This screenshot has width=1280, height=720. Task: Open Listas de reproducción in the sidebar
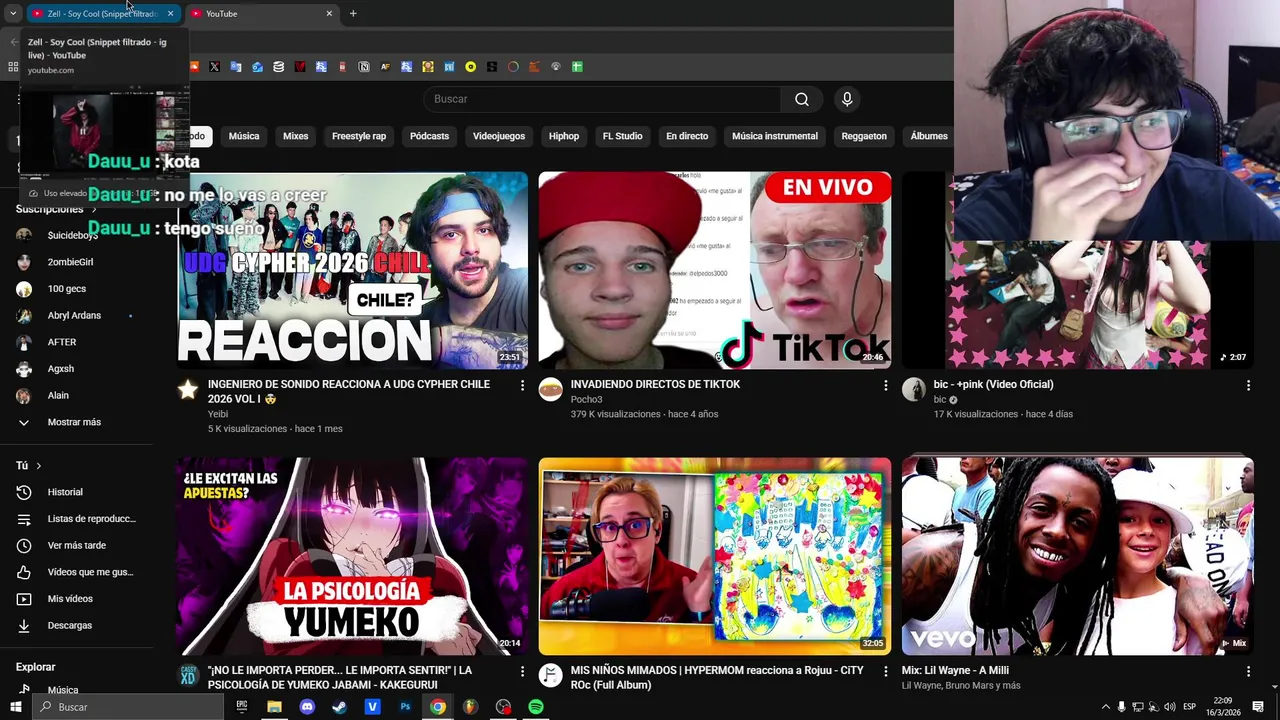(76, 519)
